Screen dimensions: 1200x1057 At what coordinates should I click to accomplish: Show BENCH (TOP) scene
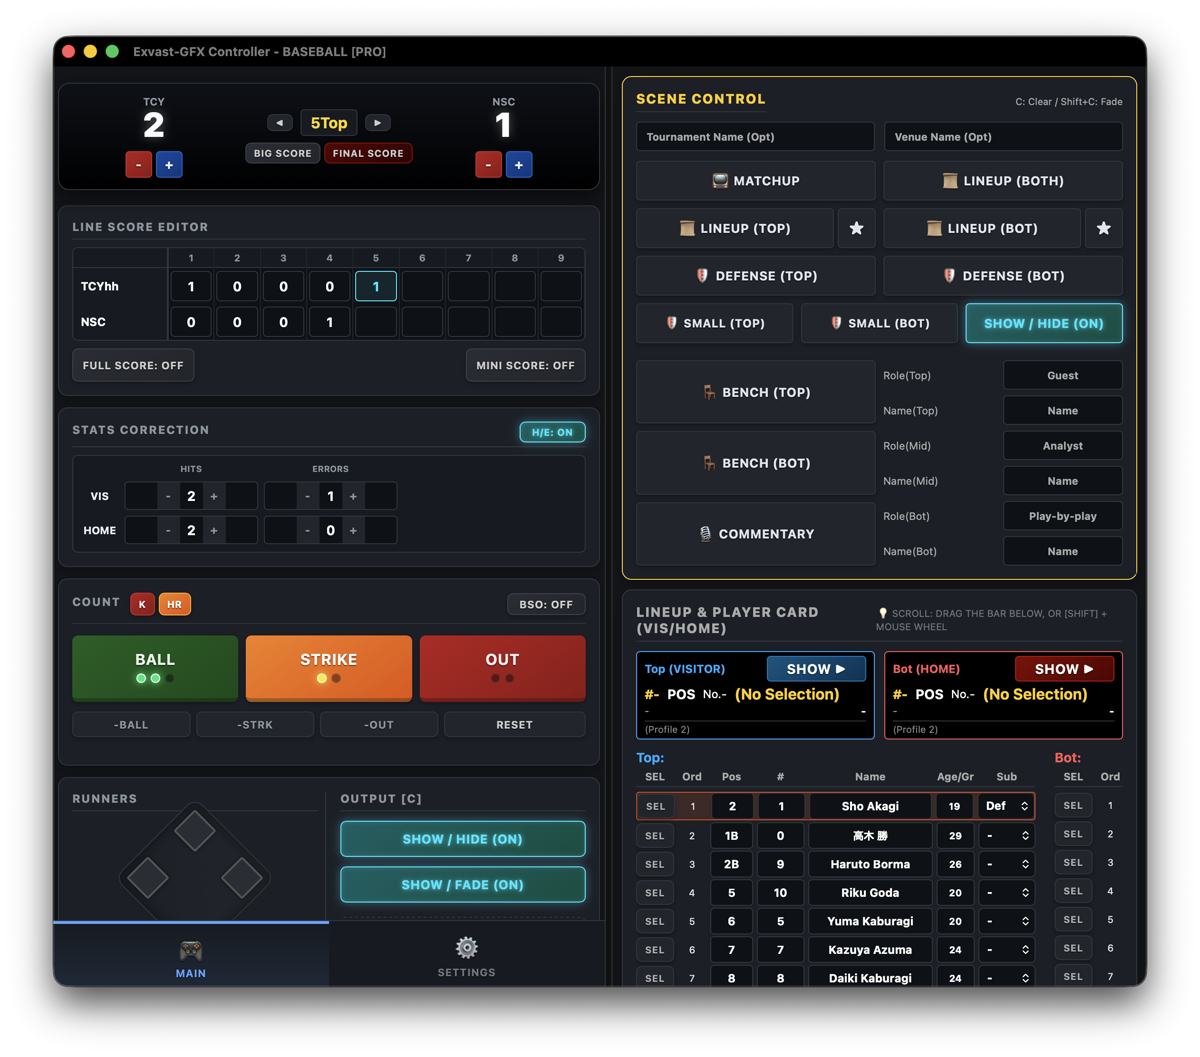click(756, 392)
